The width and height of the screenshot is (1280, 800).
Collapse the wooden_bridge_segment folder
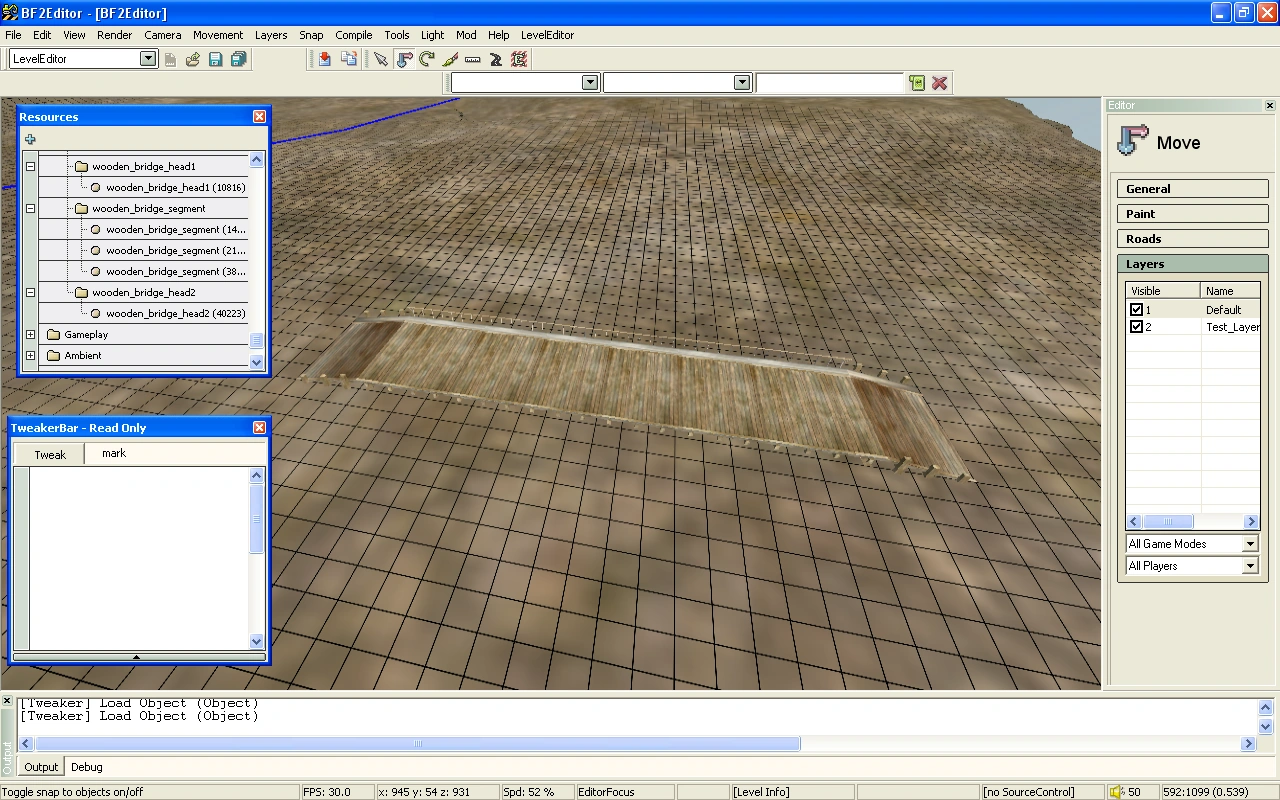[30, 209]
